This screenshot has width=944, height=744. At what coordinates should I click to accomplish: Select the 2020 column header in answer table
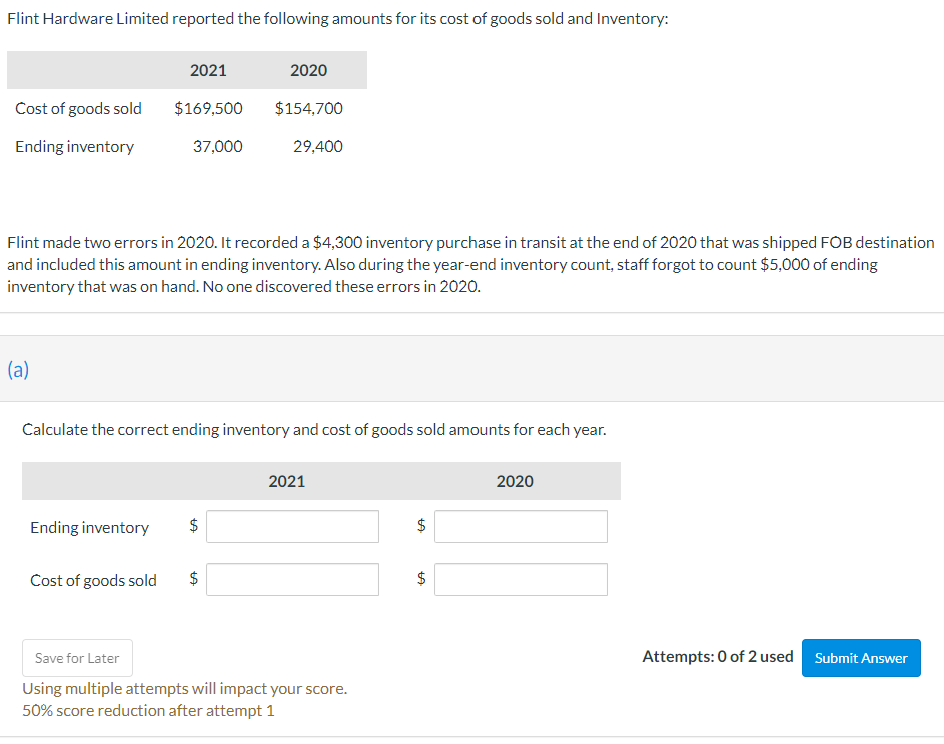click(x=515, y=481)
